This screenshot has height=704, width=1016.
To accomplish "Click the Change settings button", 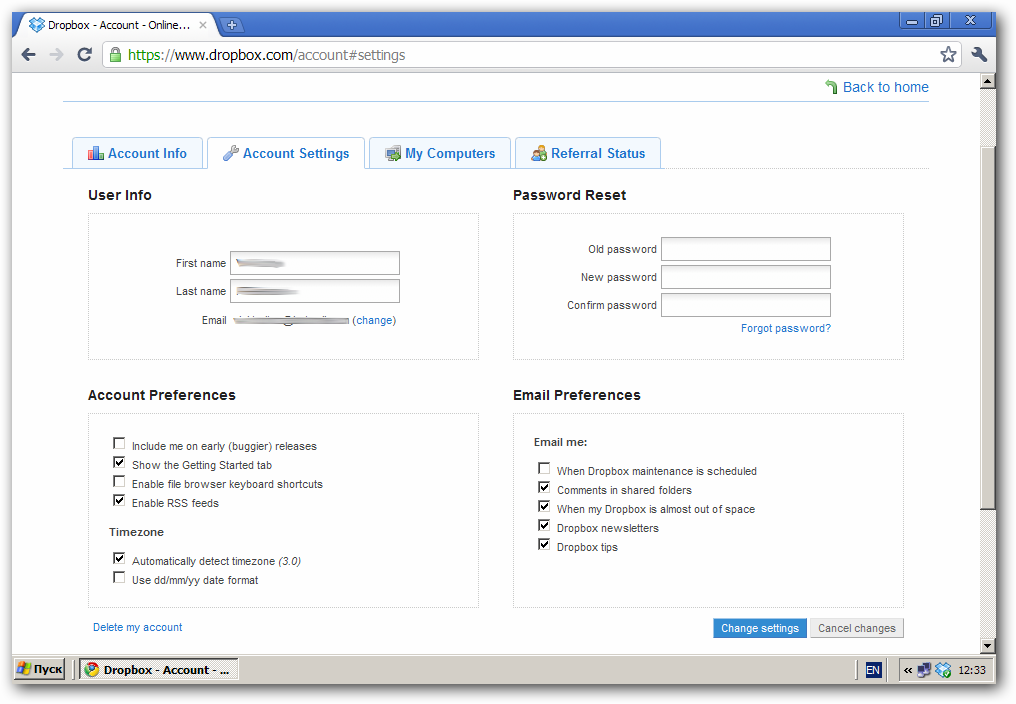I will [760, 628].
